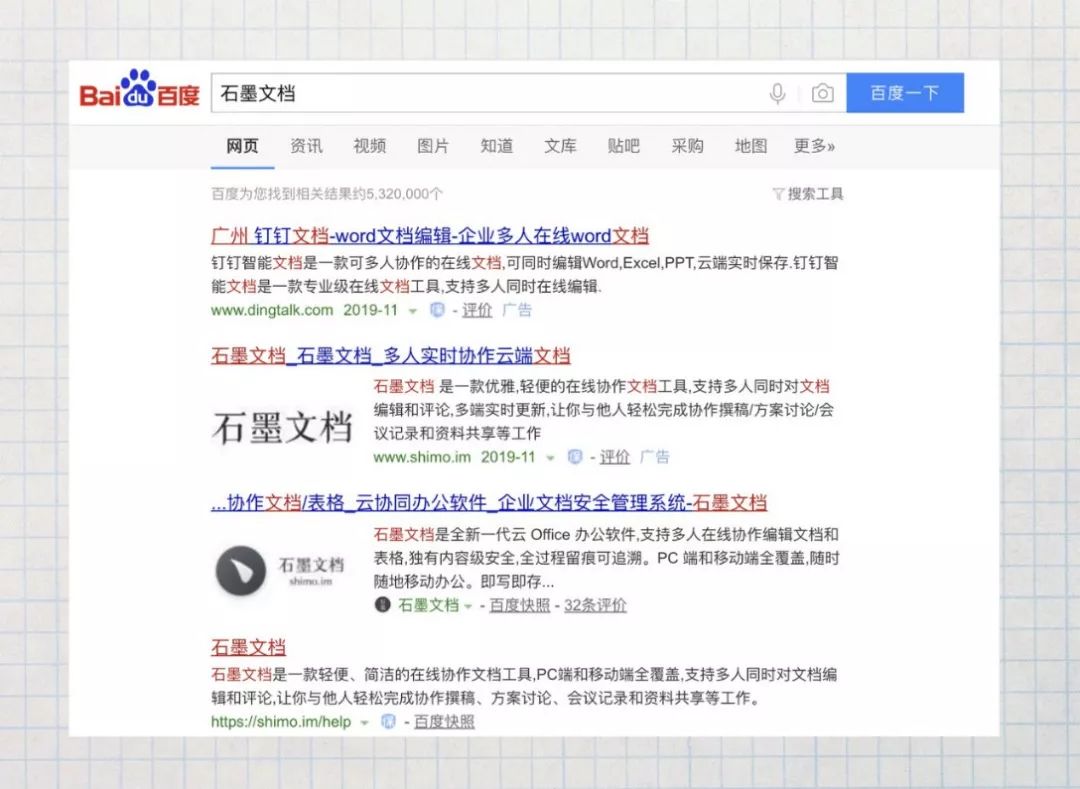The width and height of the screenshot is (1080, 789).
Task: Click inside the search input containing 石墨文档
Action: click(x=400, y=92)
